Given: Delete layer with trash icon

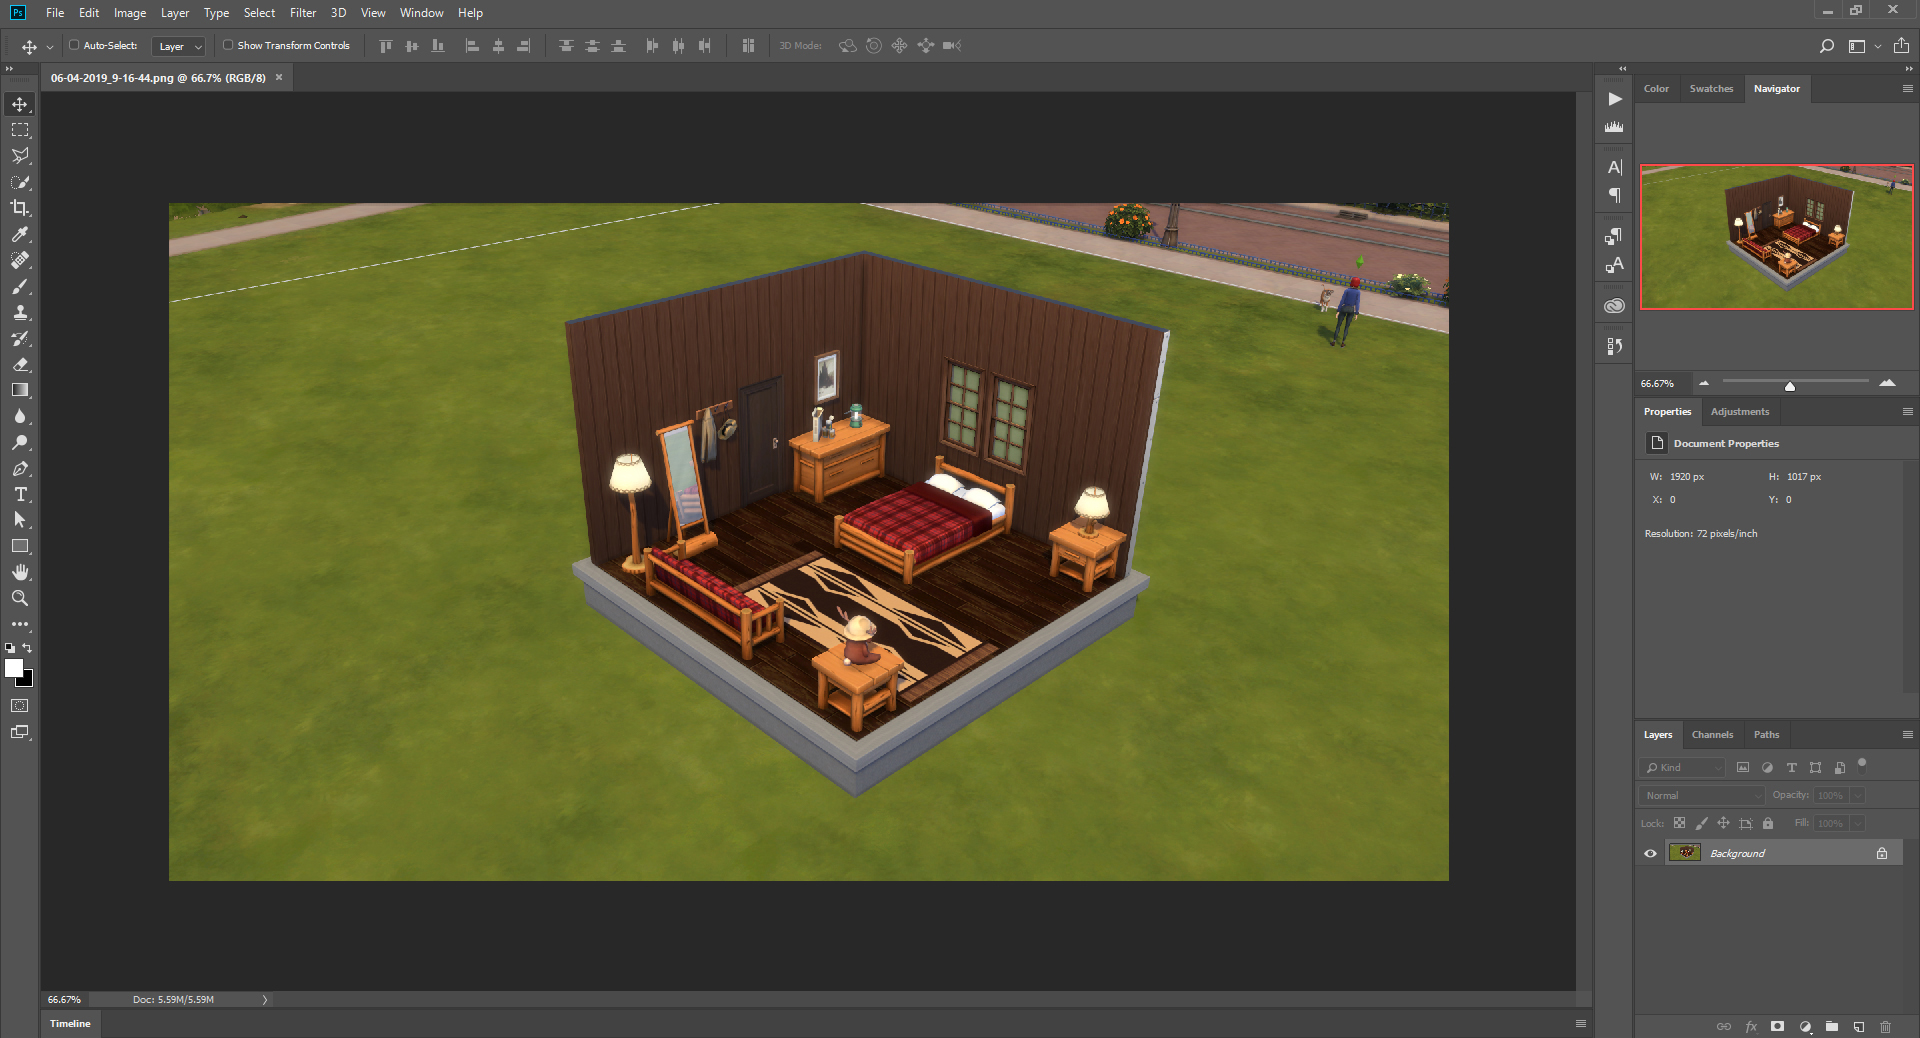Looking at the screenshot, I should (1885, 1026).
